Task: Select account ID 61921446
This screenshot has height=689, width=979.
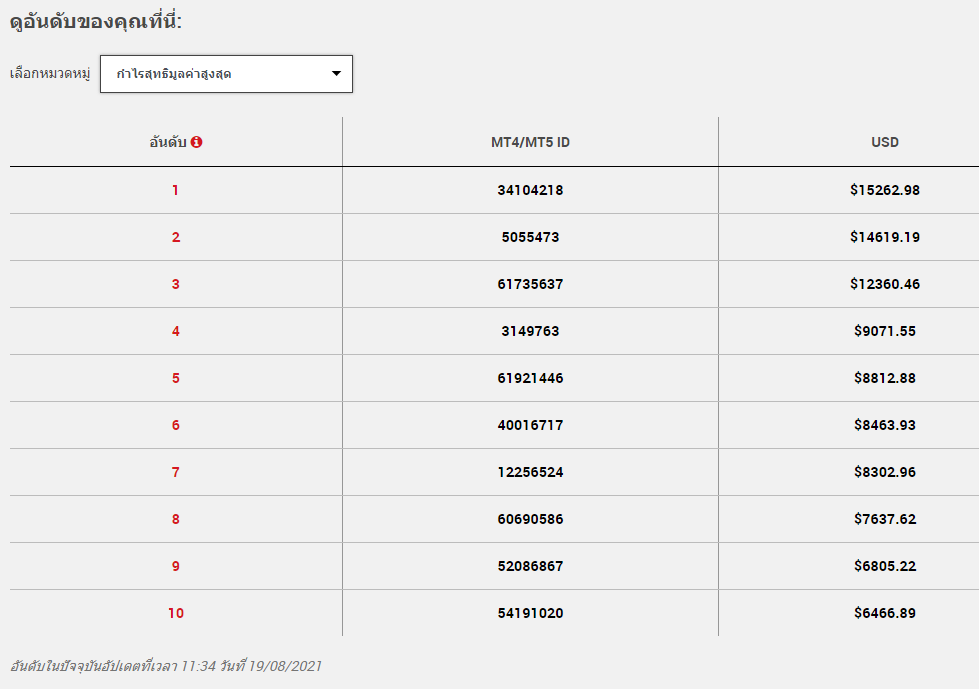Action: [x=530, y=378]
